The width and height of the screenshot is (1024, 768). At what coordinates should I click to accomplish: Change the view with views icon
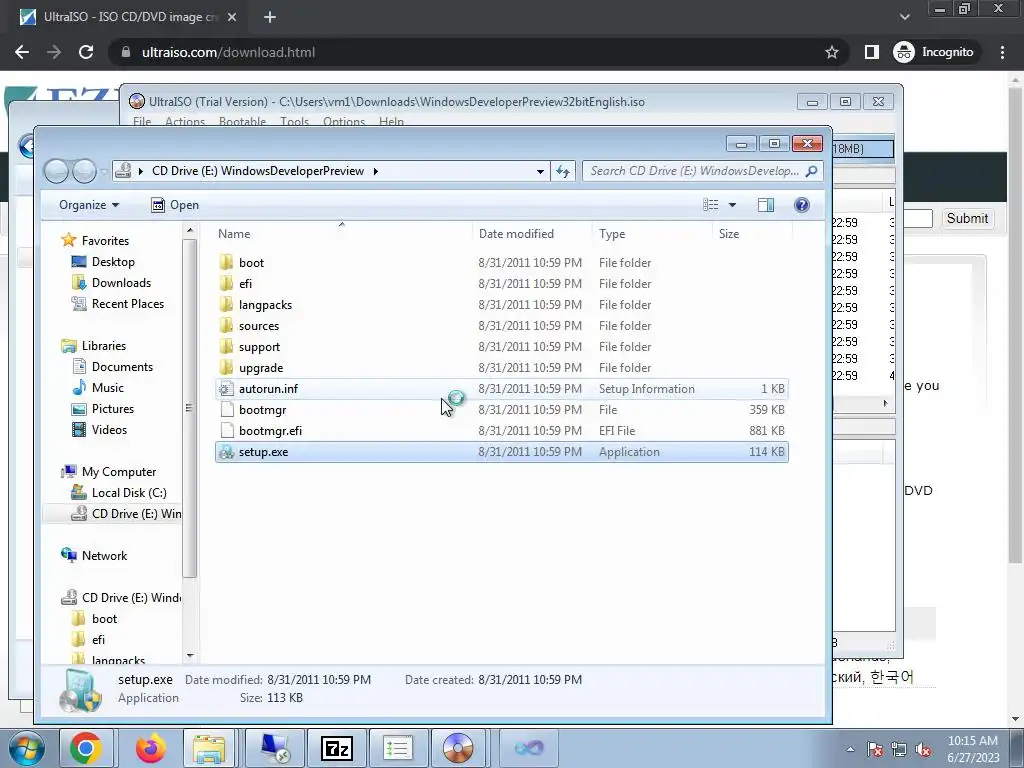pyautogui.click(x=711, y=205)
